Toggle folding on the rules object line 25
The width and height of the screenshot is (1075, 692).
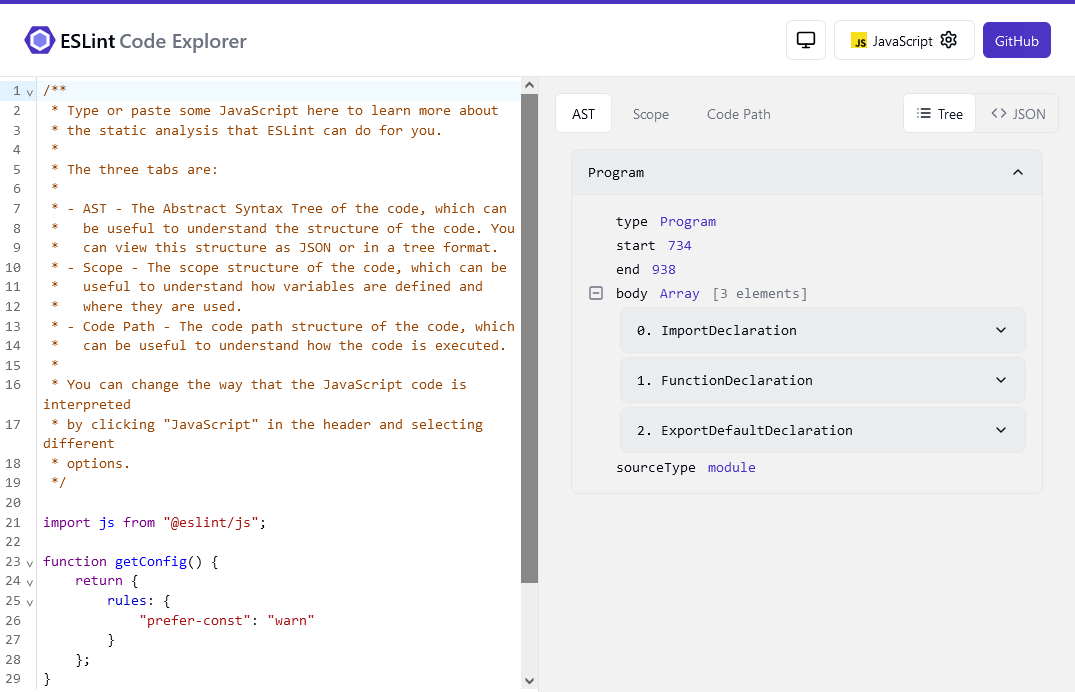30,600
